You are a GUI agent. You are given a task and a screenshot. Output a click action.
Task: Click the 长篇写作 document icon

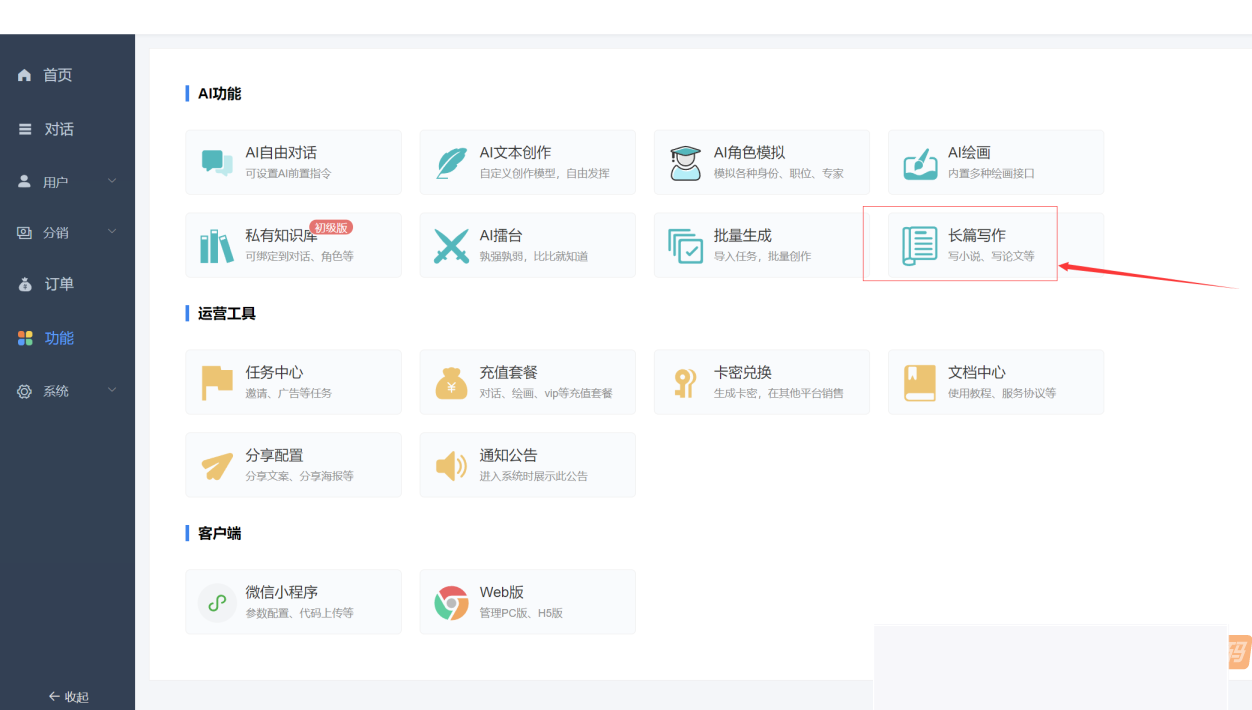coord(920,245)
